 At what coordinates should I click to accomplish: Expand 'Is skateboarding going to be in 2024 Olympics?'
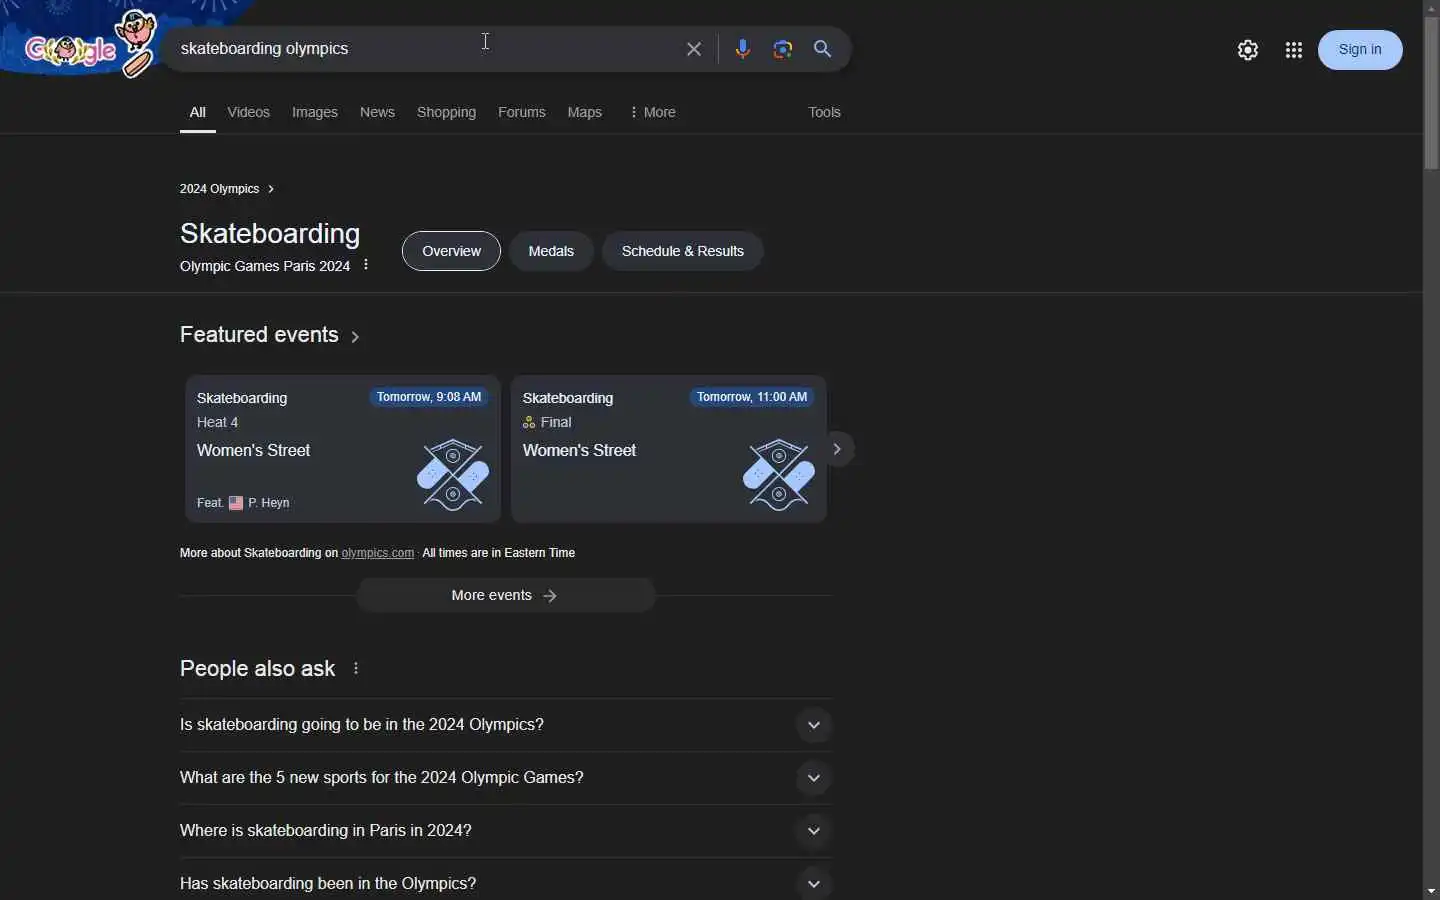click(x=506, y=725)
